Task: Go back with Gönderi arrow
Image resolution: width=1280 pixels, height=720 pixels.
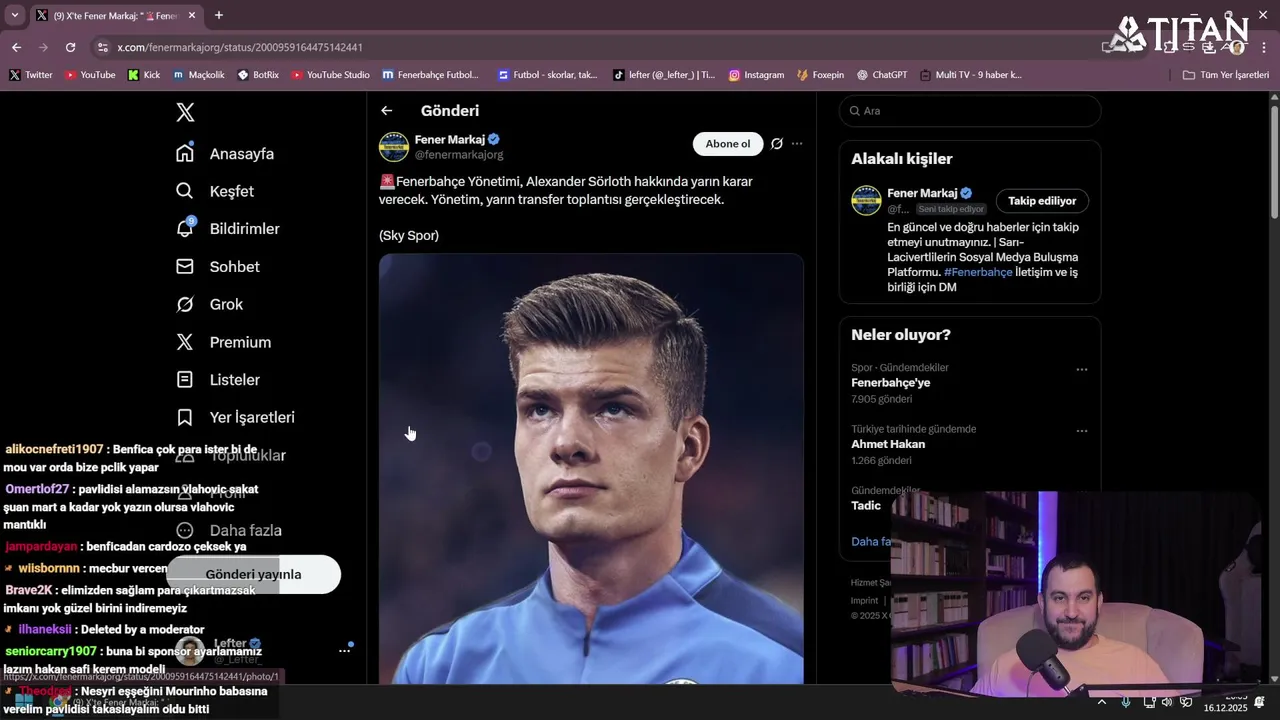Action: (x=387, y=111)
